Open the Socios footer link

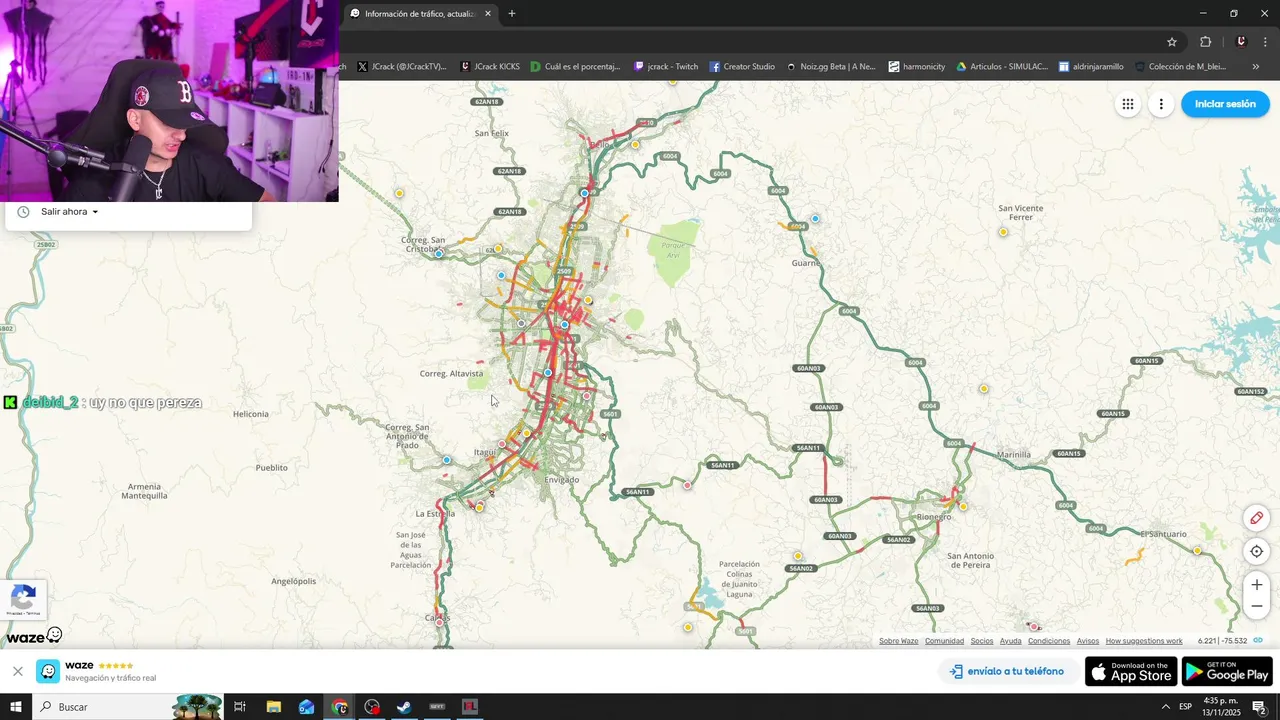coord(982,641)
